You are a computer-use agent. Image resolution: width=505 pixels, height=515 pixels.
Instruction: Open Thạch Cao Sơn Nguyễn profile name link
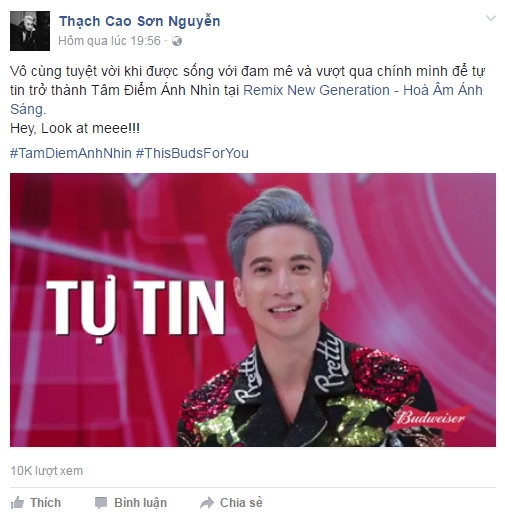140,21
